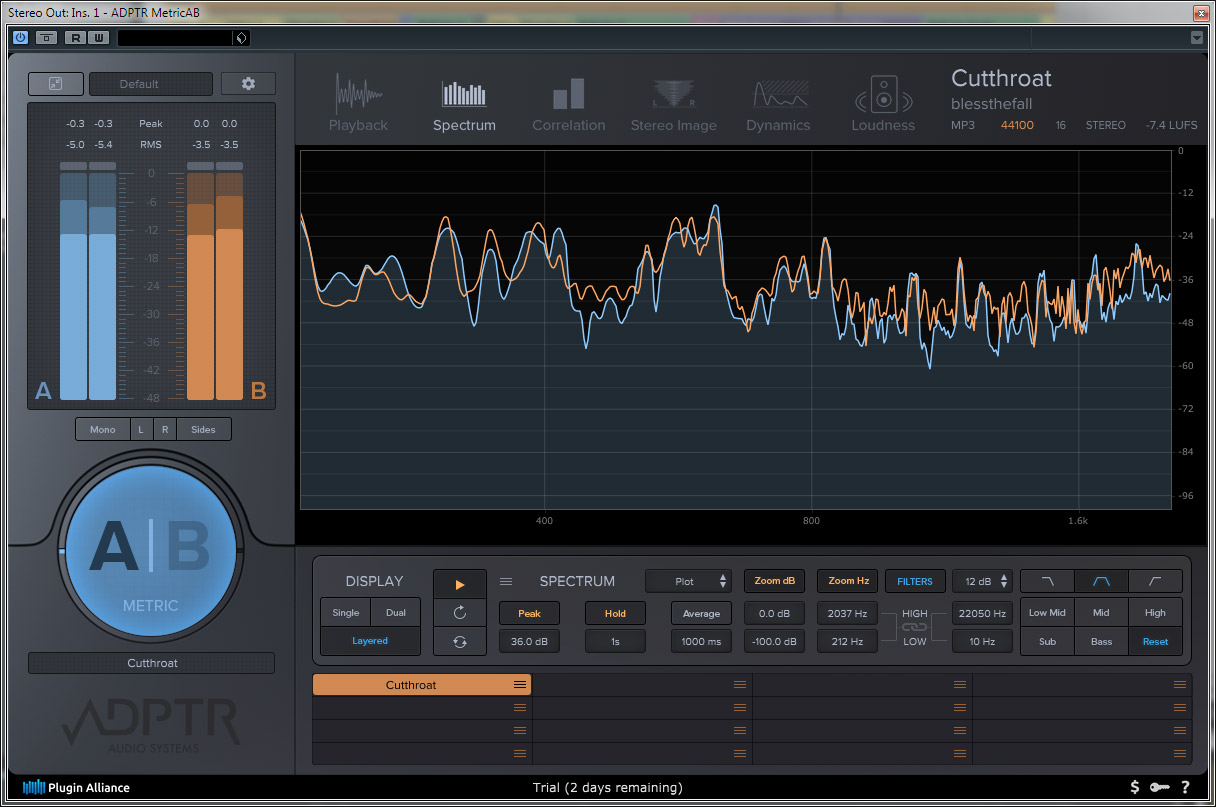Open help via question mark icon
The height and width of the screenshot is (807, 1216).
[x=1185, y=788]
